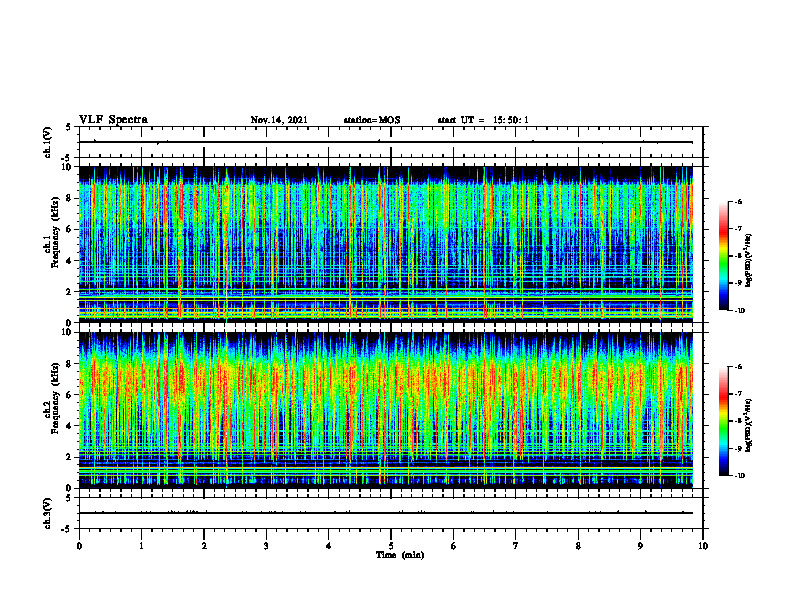Click the "4" kHz tick of ch.1 panel
The height and width of the screenshot is (612, 792).
[70, 261]
